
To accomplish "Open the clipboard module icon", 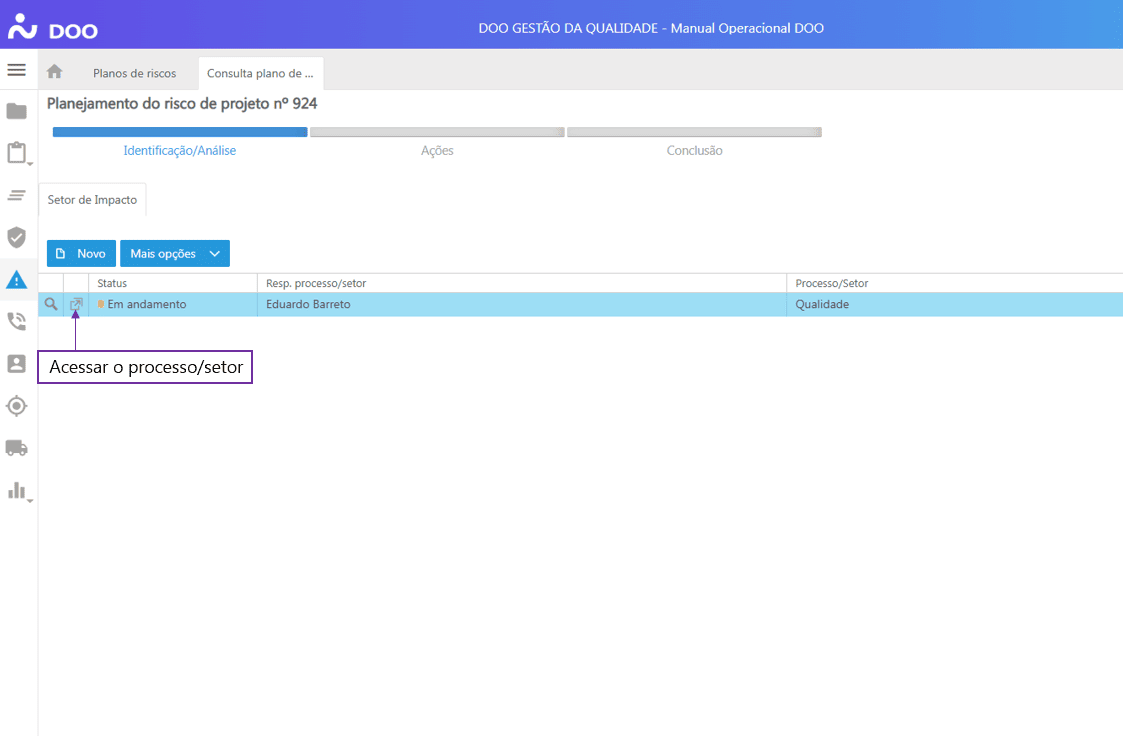I will coord(17,153).
